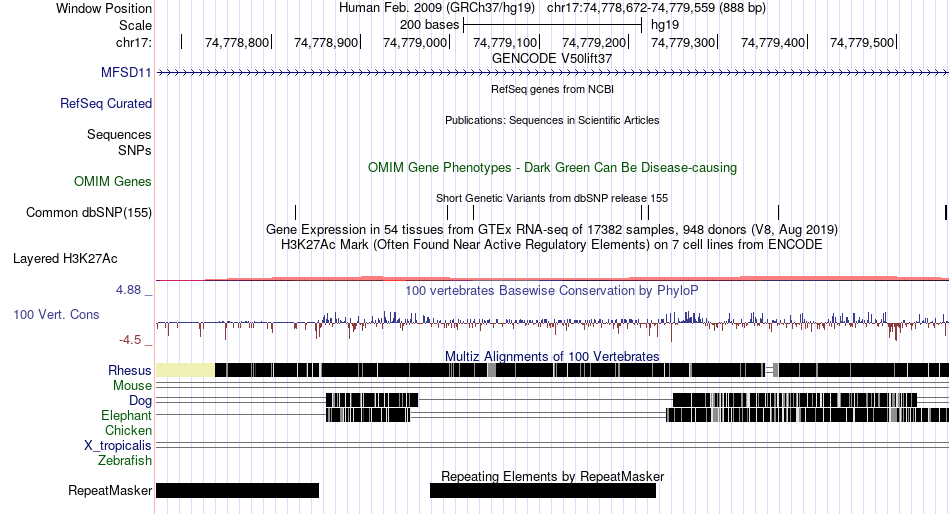Click the Window Position label
The height and width of the screenshot is (514, 950).
104,8
